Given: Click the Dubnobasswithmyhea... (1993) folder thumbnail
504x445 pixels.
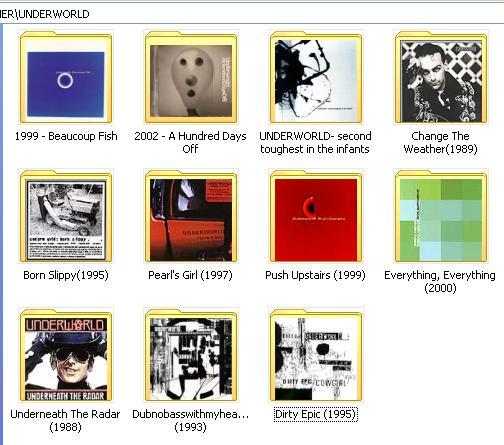Looking at the screenshot, I should [x=191, y=355].
